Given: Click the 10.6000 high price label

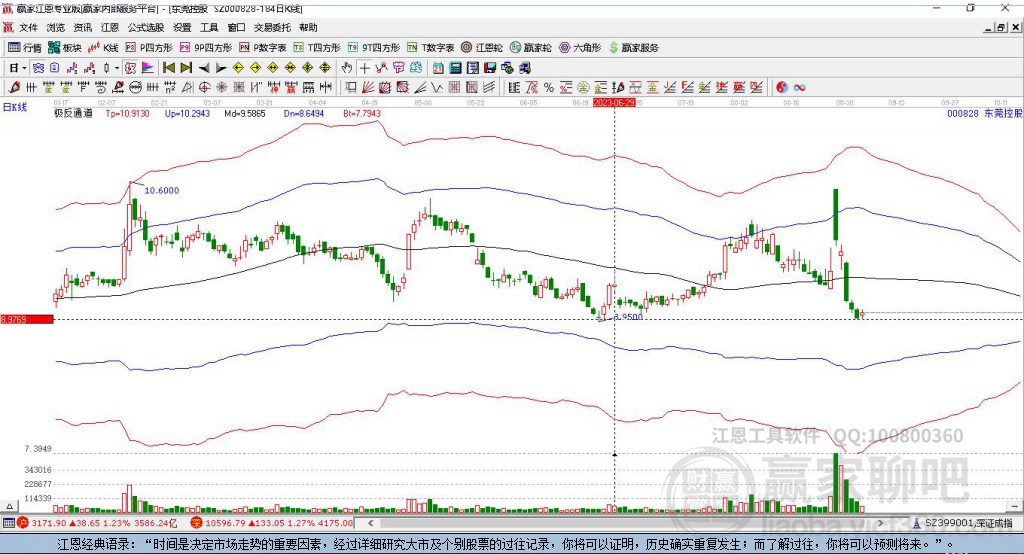Looking at the screenshot, I should tap(162, 190).
